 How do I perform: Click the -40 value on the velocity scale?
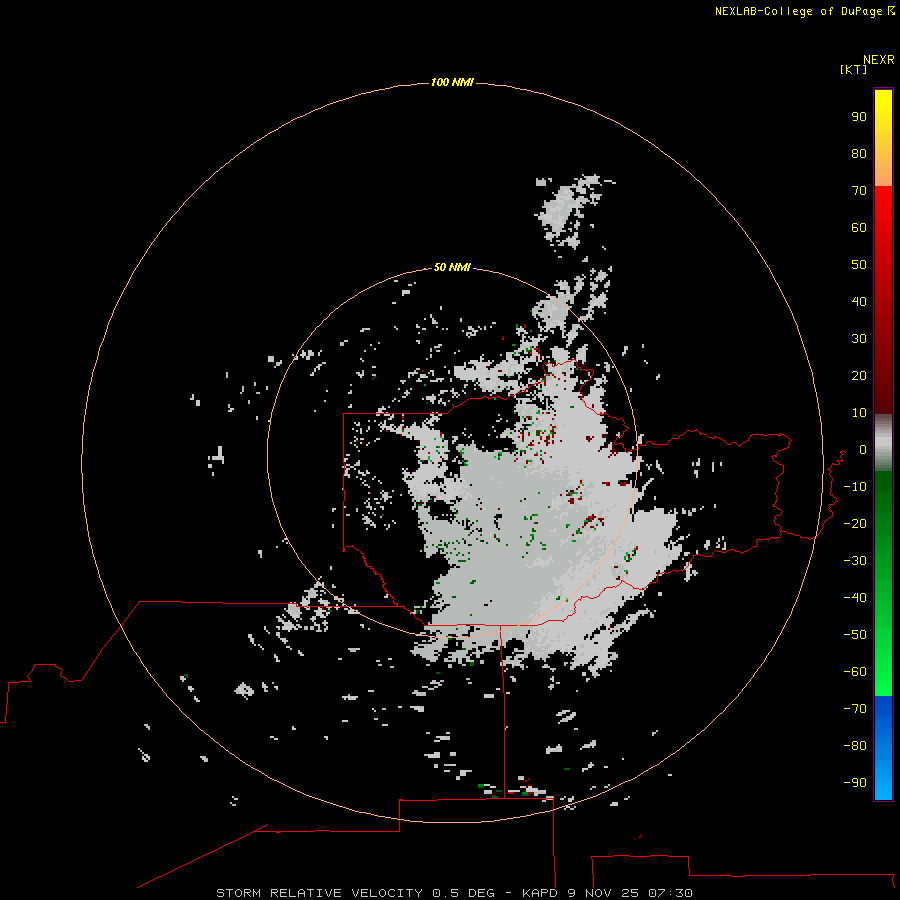click(x=855, y=598)
